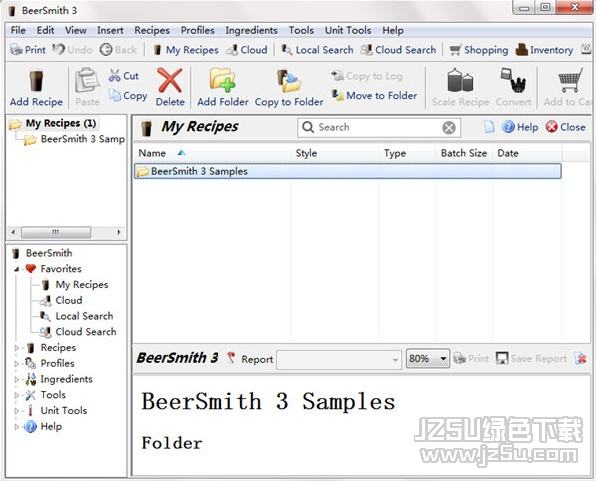596x481 pixels.
Task: Open the Unit Tools menu
Action: point(348,30)
